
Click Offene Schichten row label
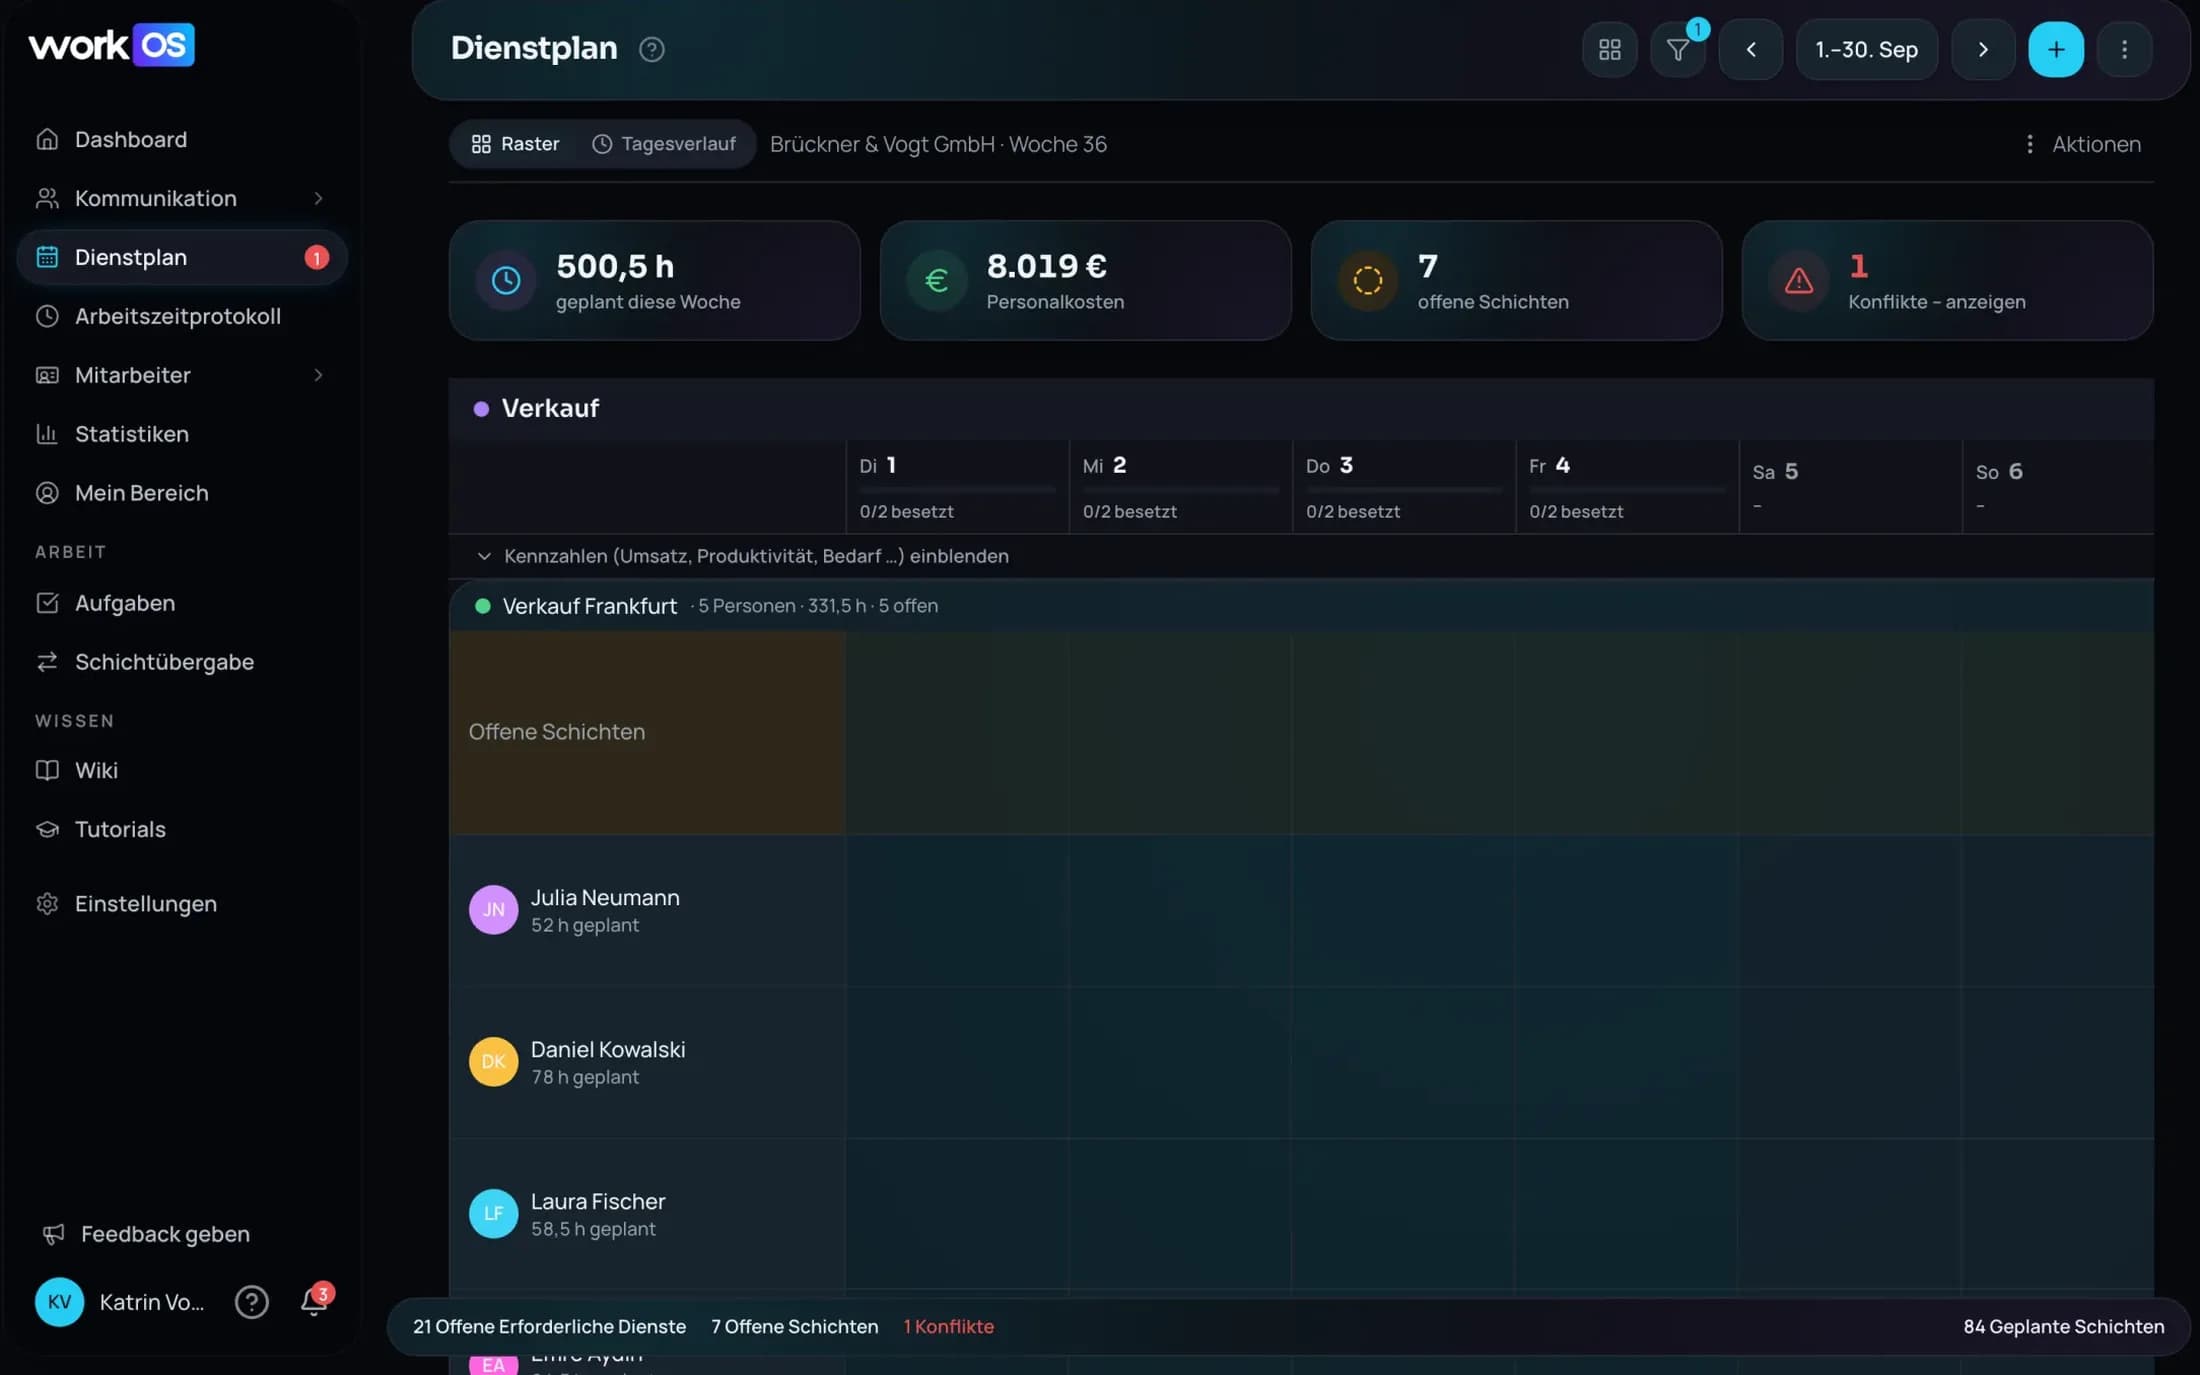click(556, 732)
